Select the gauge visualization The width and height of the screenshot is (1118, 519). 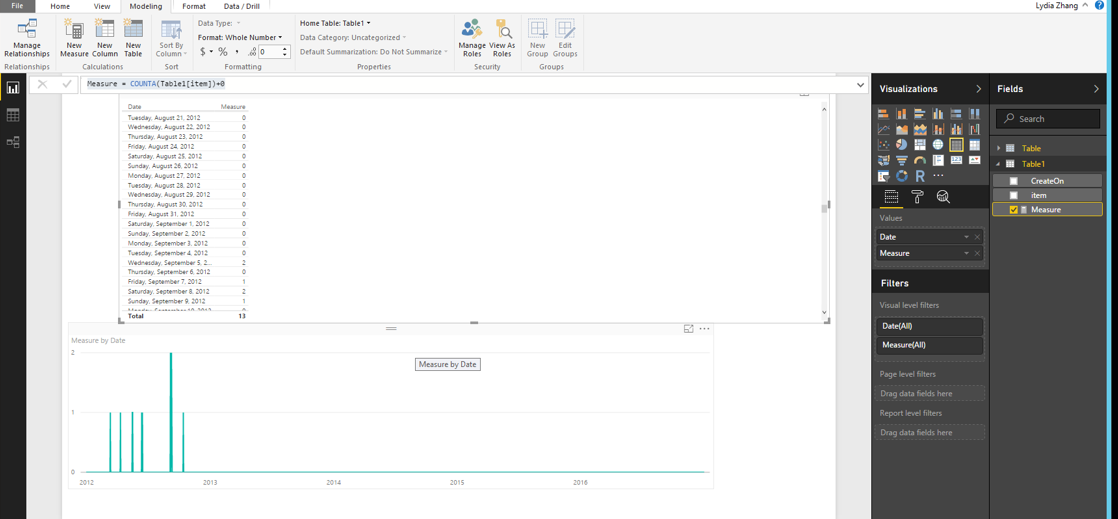point(920,160)
